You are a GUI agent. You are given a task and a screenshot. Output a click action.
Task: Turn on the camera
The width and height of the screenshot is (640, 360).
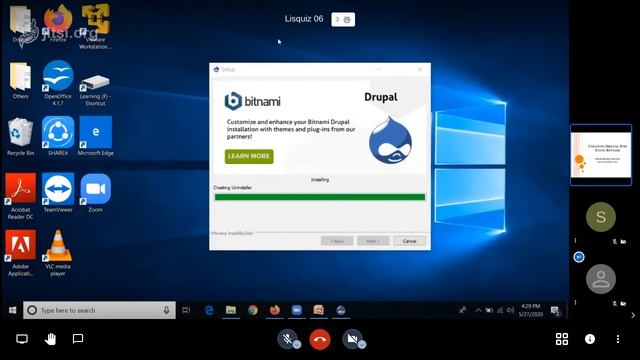[x=352, y=338]
